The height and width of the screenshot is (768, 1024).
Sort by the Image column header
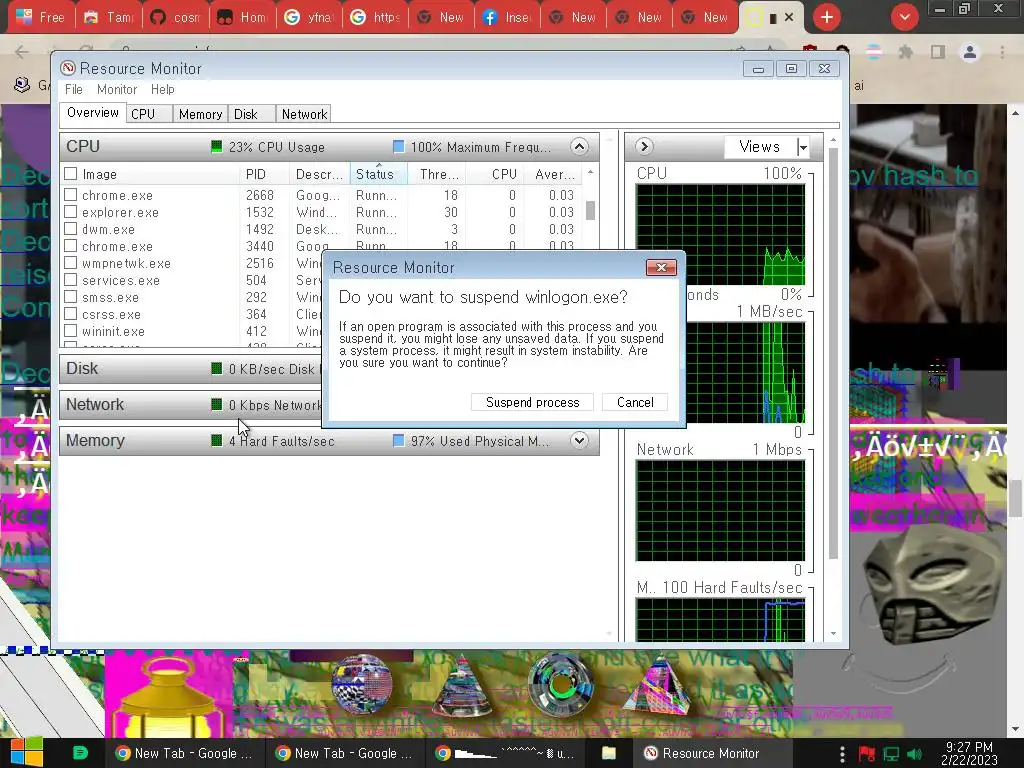pyautogui.click(x=150, y=174)
